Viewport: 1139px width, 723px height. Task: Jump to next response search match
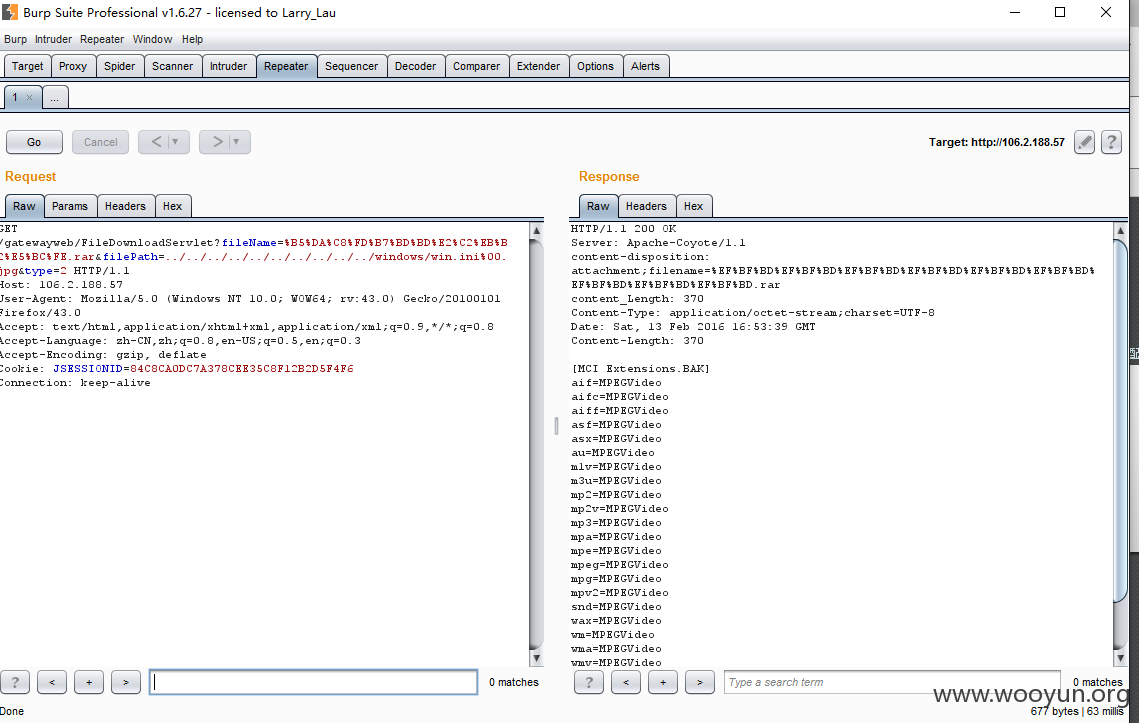pos(700,682)
